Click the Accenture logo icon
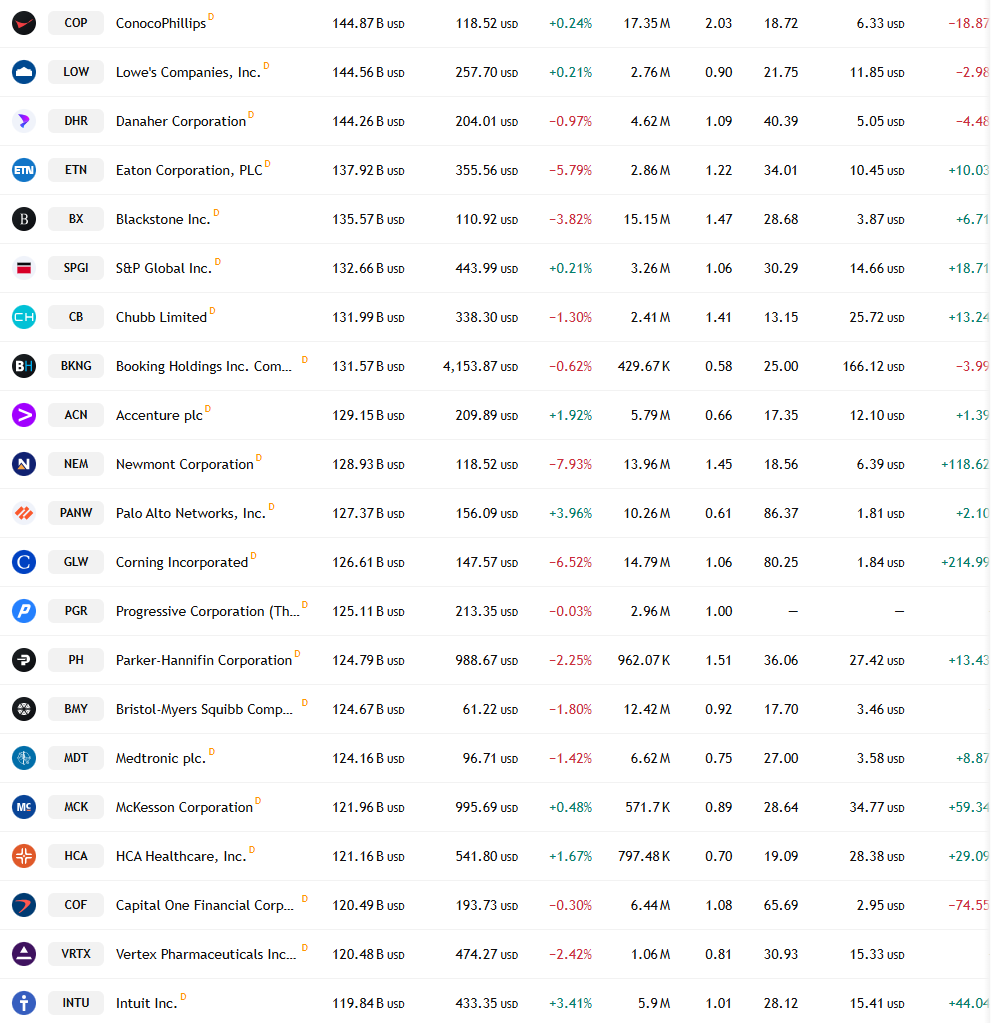The width and height of the screenshot is (991, 1023). [x=24, y=414]
